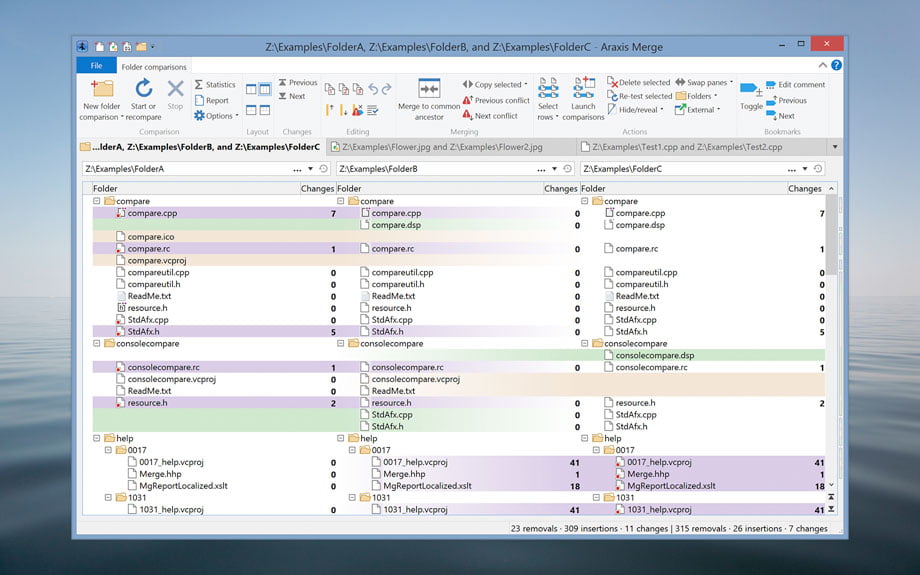Open the File menu tab
Viewport: 920px width, 575px height.
[96, 66]
